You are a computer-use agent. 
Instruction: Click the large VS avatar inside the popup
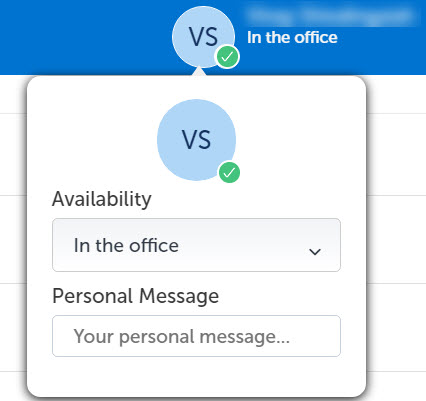click(197, 140)
